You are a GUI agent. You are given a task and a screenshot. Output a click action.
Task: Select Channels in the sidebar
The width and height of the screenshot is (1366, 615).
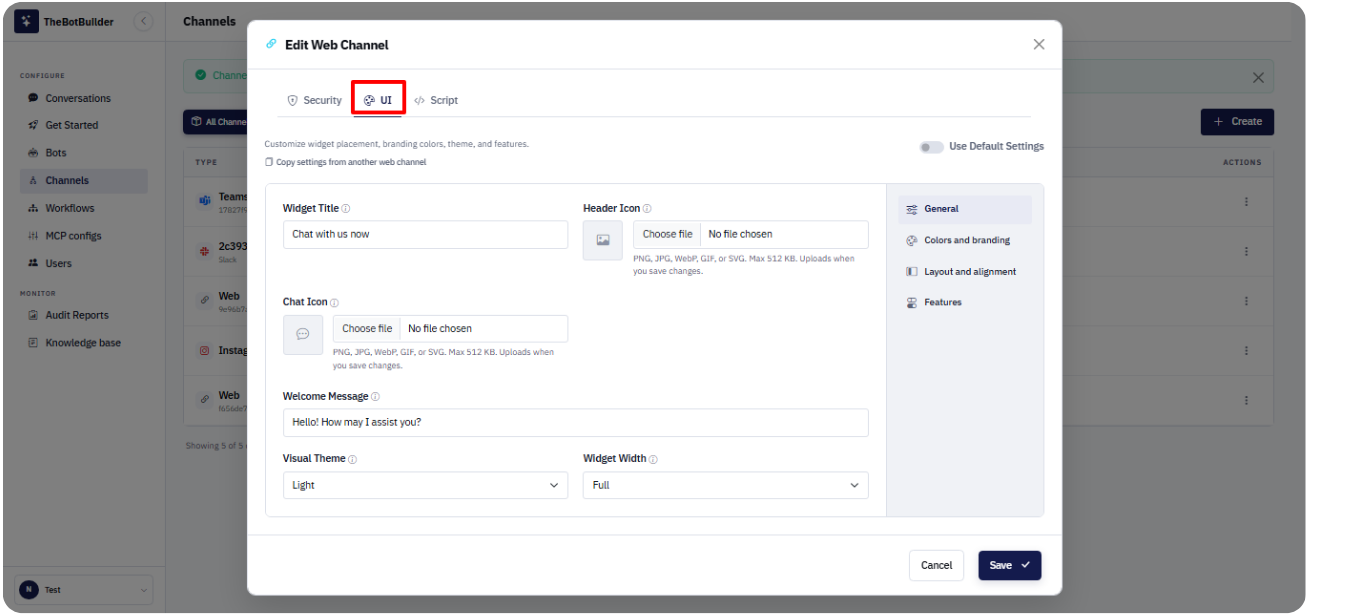(83, 180)
